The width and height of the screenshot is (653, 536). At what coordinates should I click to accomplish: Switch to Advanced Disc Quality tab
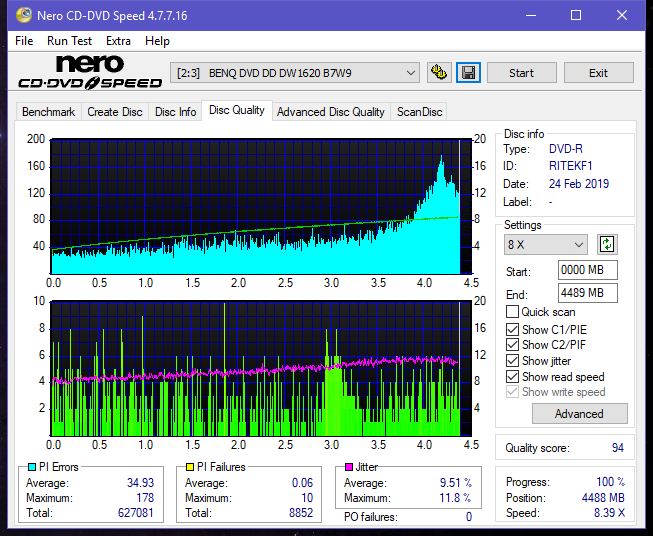coord(331,112)
